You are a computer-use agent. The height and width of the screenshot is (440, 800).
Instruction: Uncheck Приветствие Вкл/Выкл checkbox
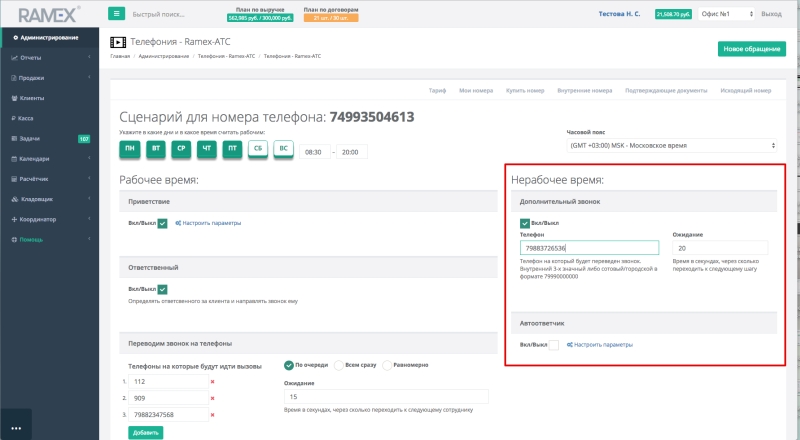162,223
